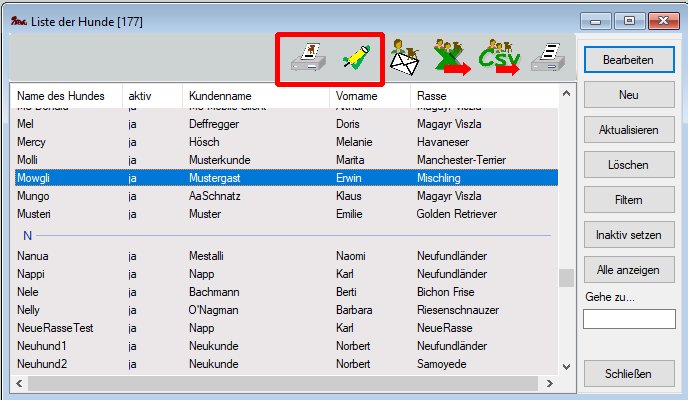Click into the Gehe zu input field
Image resolution: width=688 pixels, height=400 pixels.
(628, 319)
